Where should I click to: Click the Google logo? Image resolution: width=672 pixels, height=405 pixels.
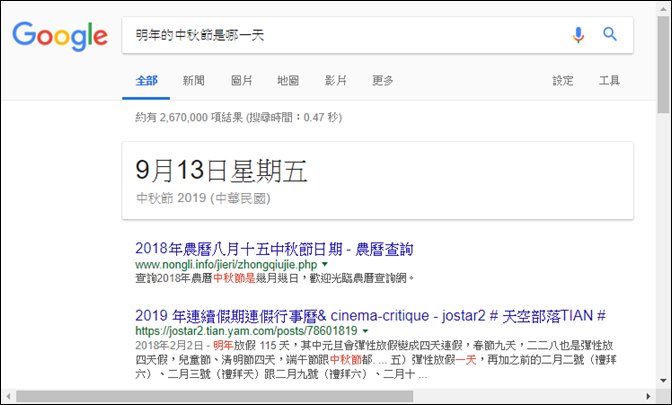click(x=60, y=36)
